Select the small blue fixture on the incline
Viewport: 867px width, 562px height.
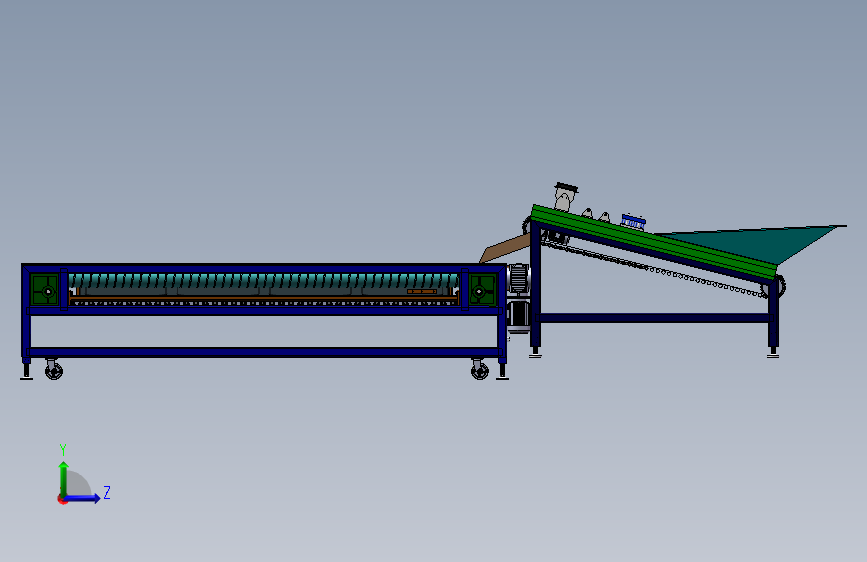tap(634, 222)
